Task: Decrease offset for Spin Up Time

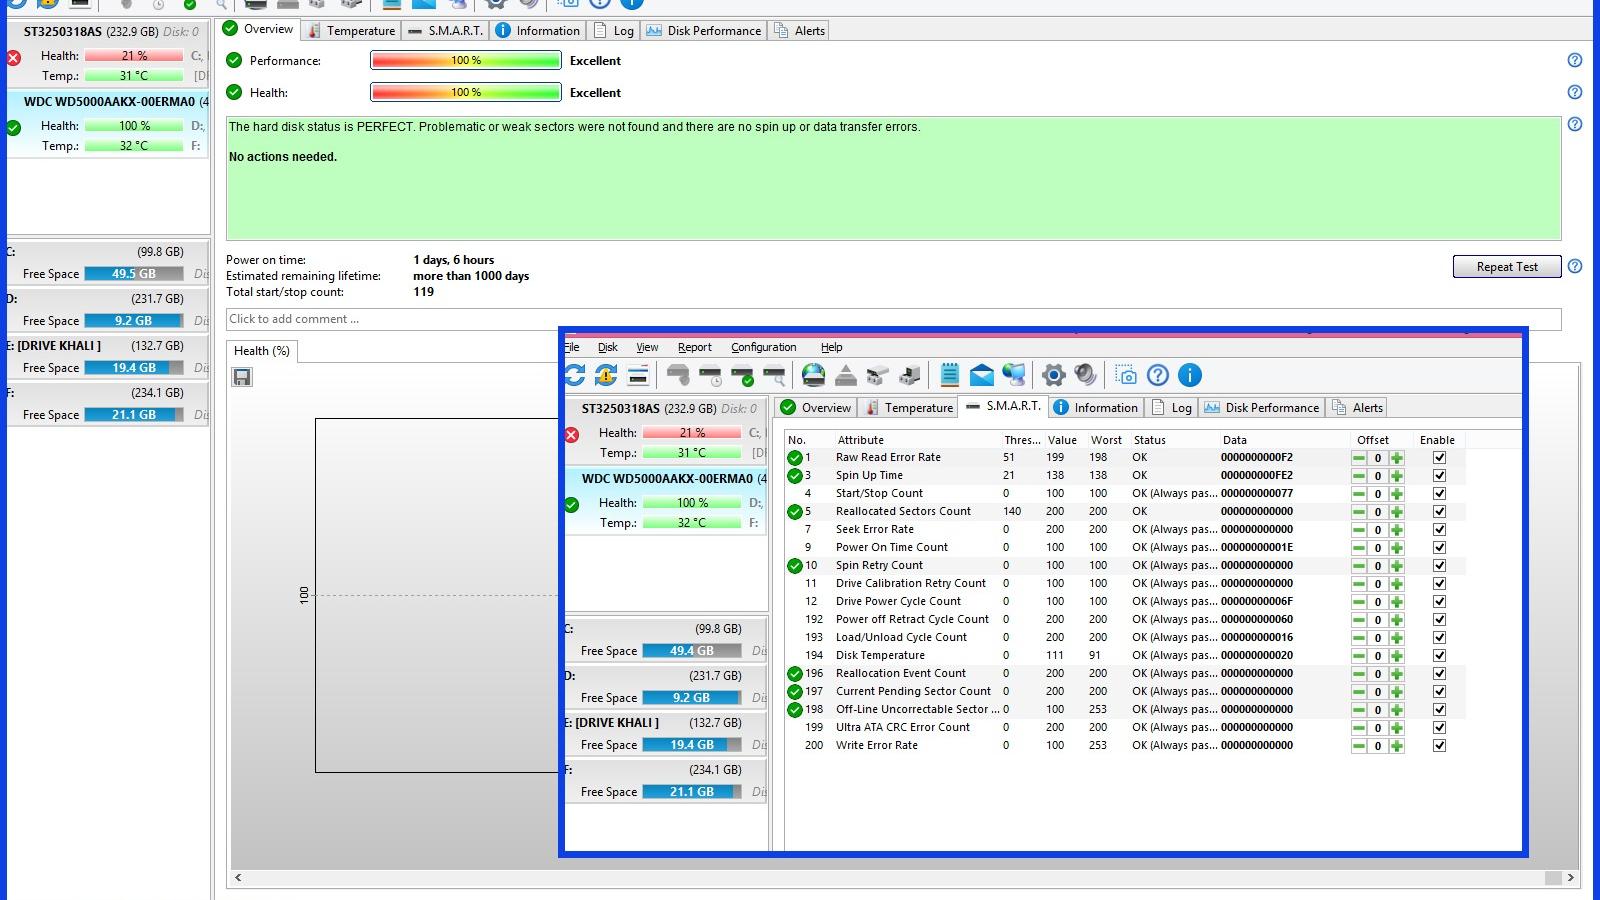Action: pos(1358,476)
